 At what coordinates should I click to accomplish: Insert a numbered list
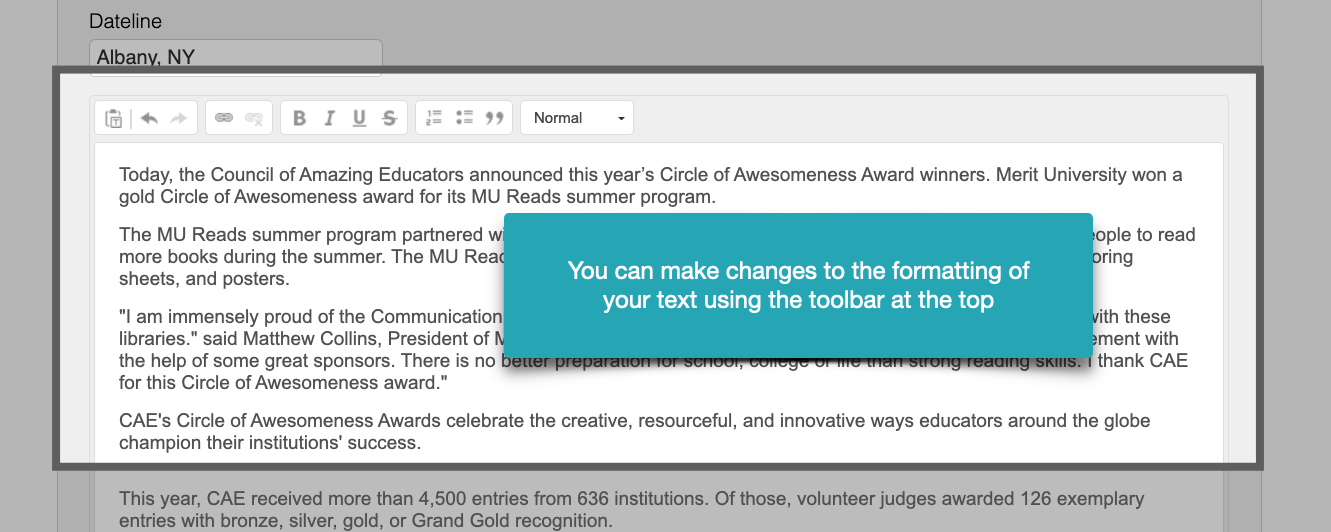click(x=434, y=118)
